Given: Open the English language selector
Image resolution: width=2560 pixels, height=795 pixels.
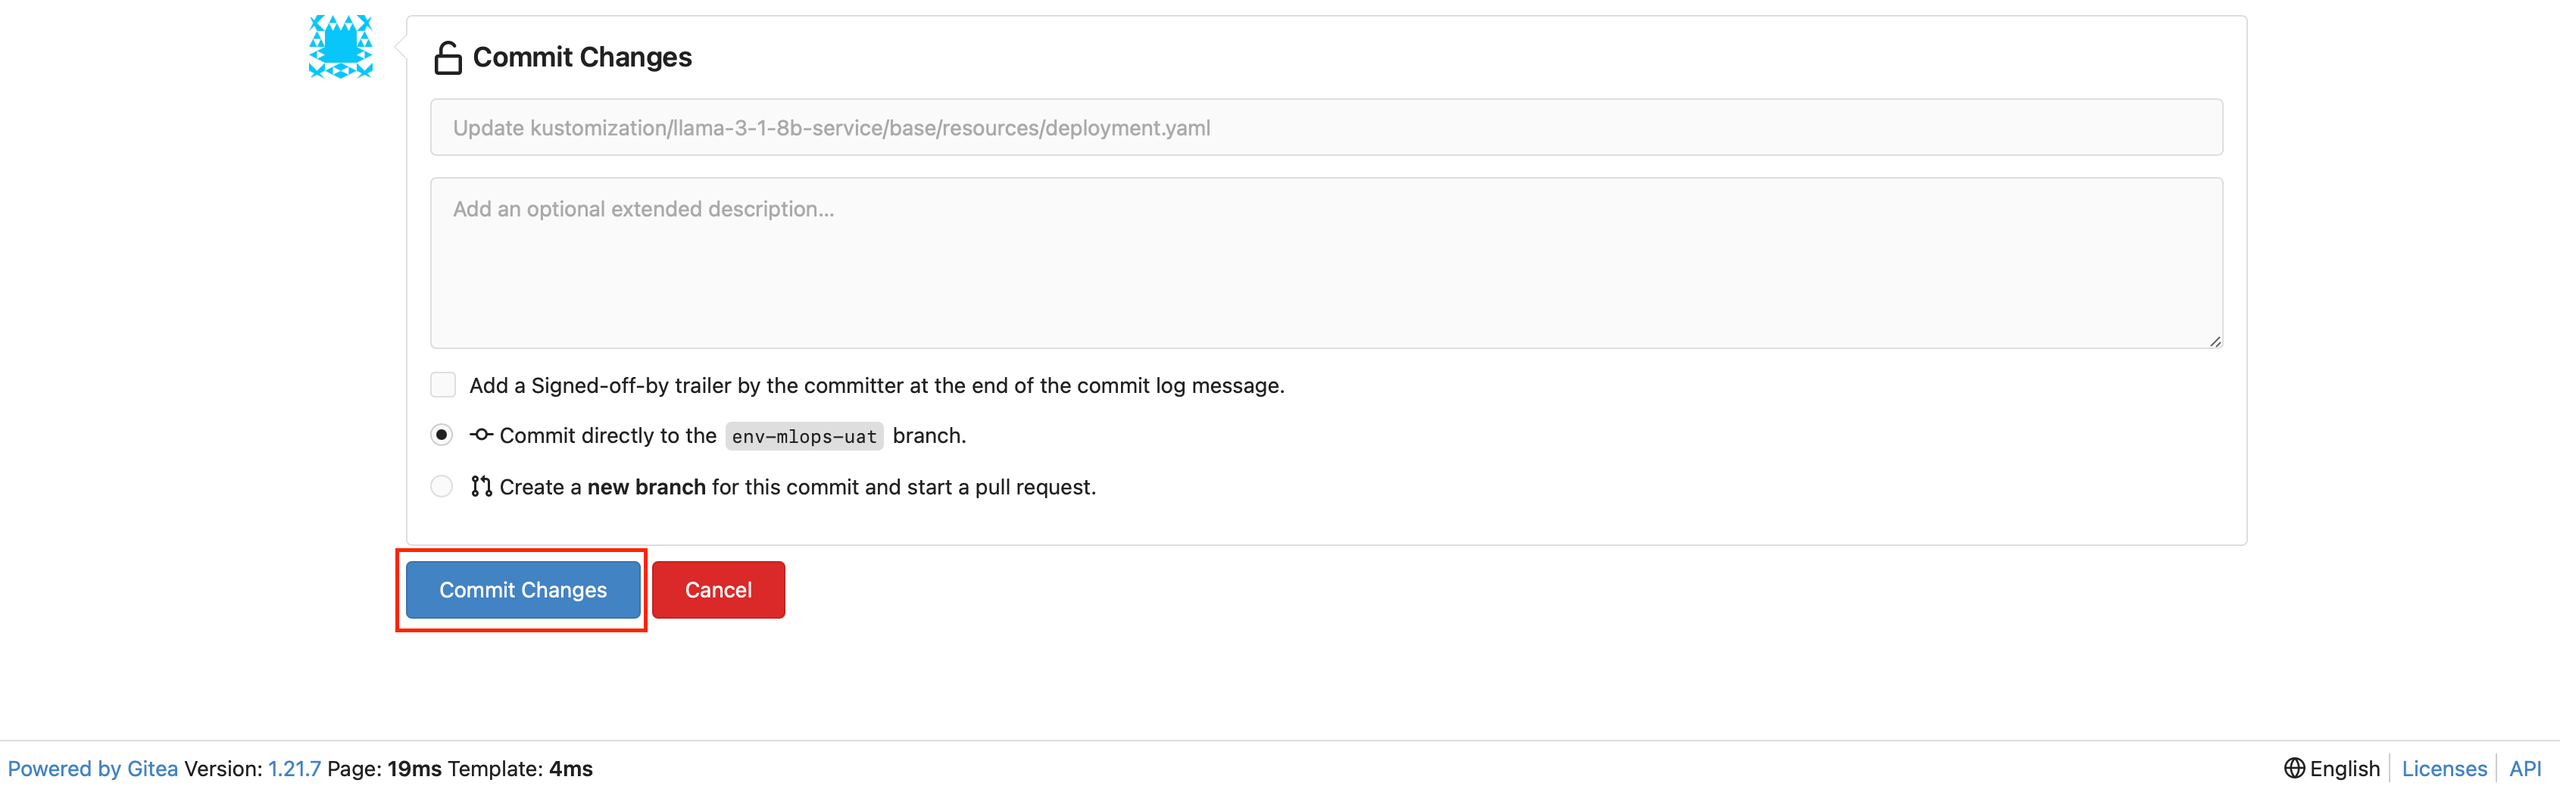Looking at the screenshot, I should click(2332, 768).
